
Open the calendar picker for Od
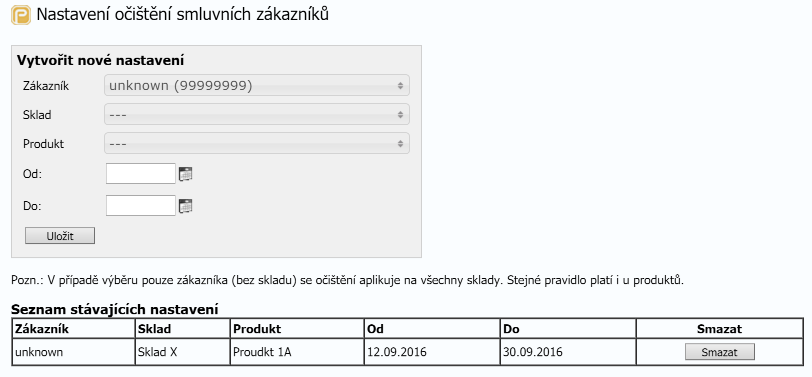(185, 174)
